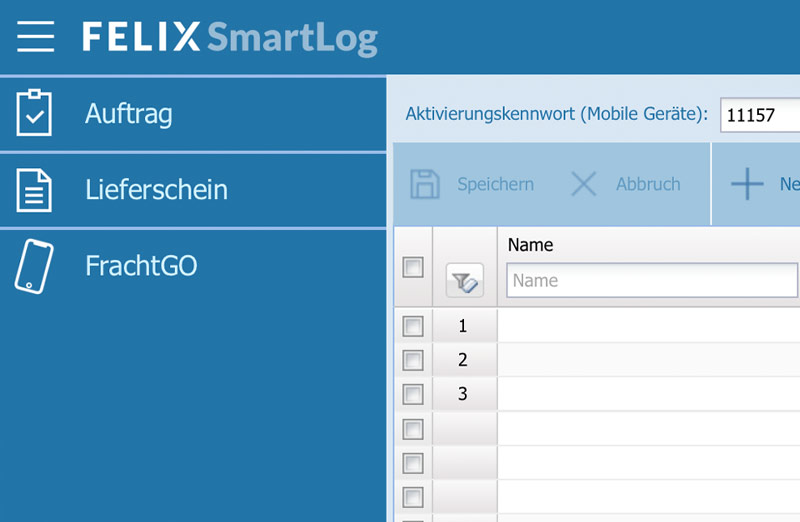Click the FELIX SmartLog logo
The height and width of the screenshot is (522, 800).
tap(230, 38)
